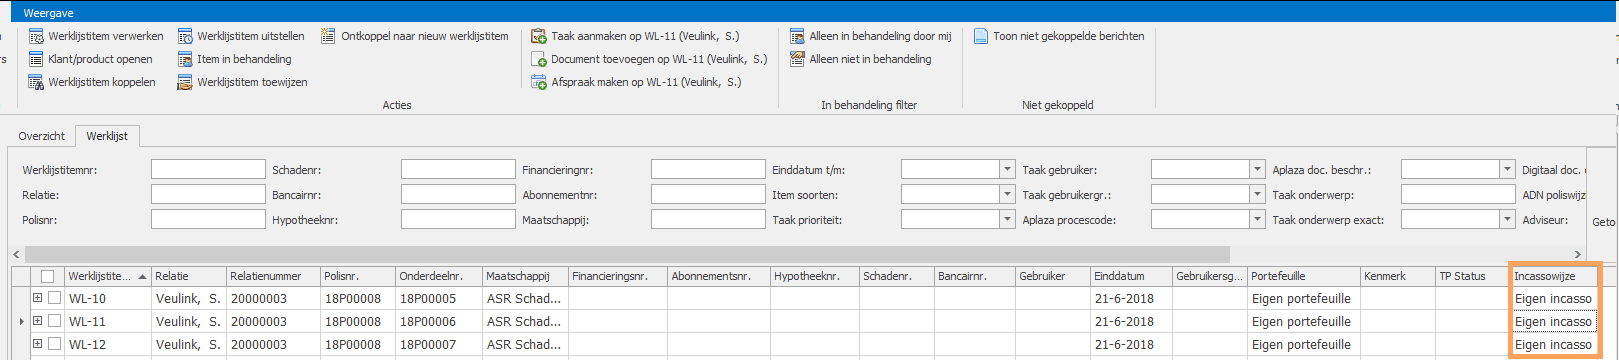Click the Alleen in behandeling door mij icon
Viewport: 1619px width, 360px height.
tap(797, 36)
